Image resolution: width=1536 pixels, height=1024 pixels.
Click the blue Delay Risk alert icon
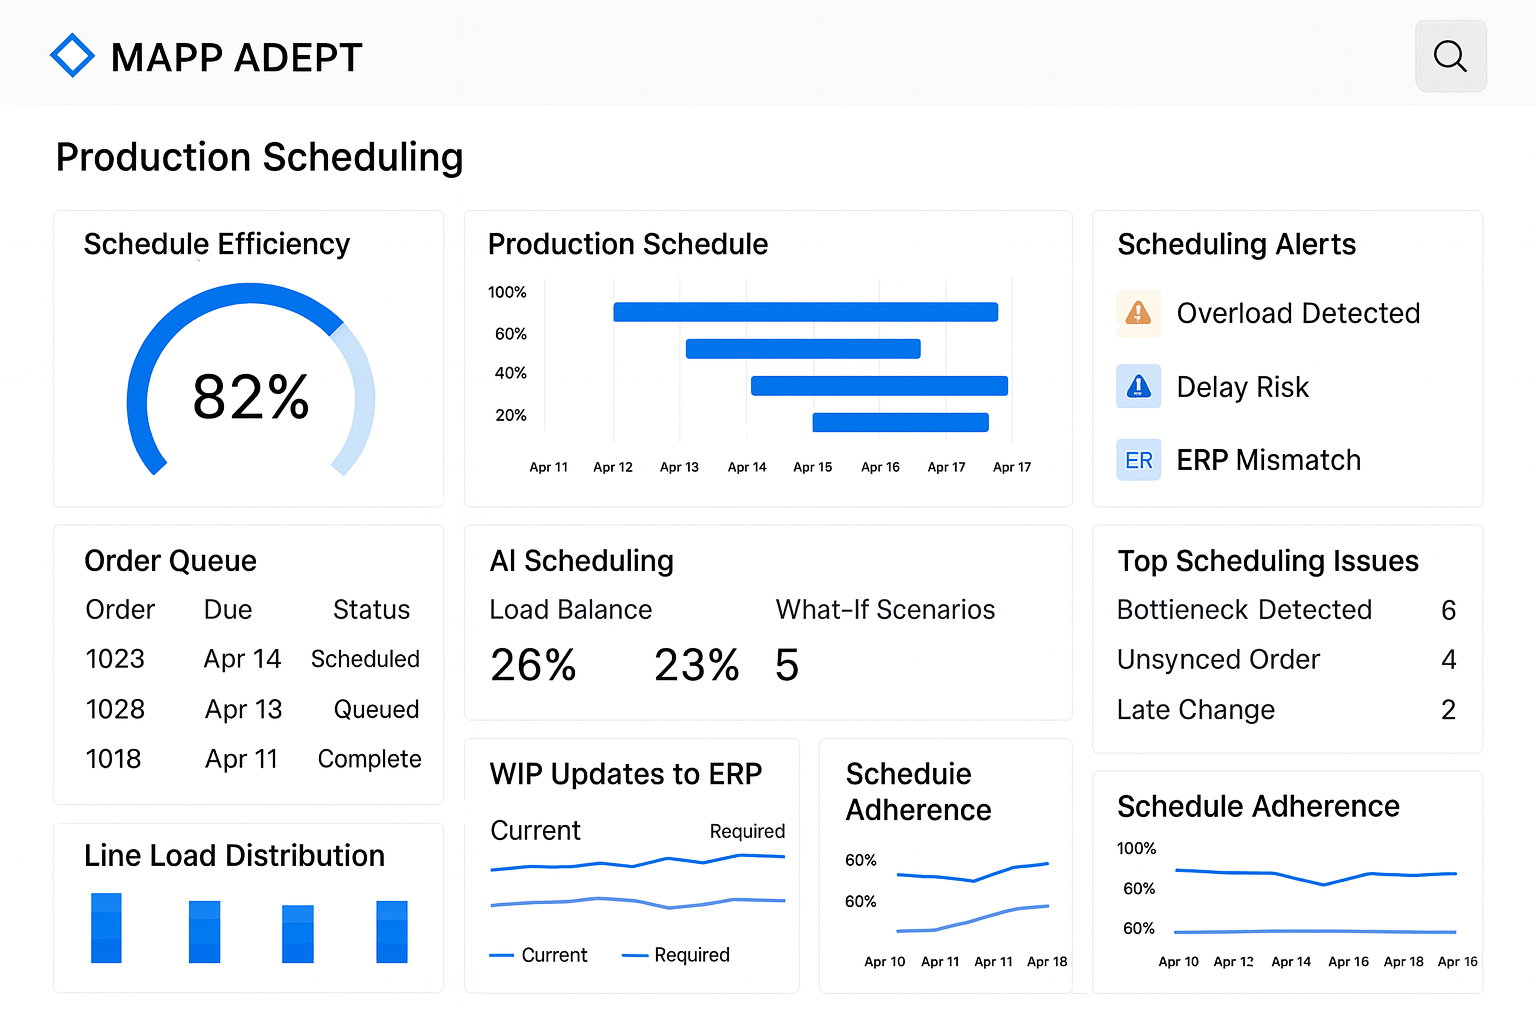pyautogui.click(x=1138, y=387)
